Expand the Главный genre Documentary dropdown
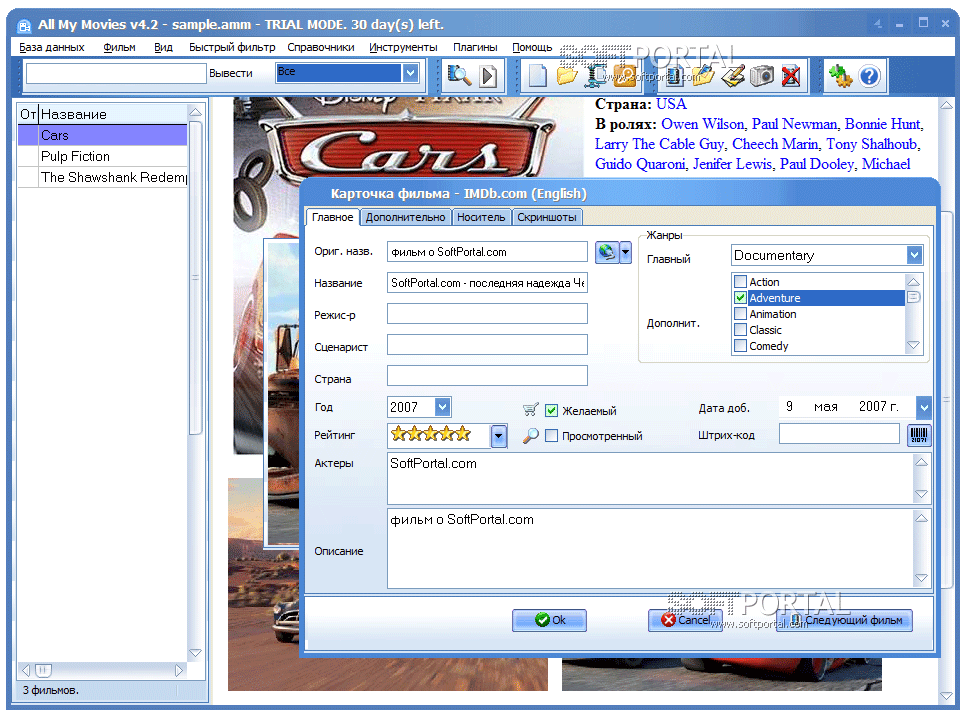Screen dimensions: 967x722 pyautogui.click(x=914, y=255)
